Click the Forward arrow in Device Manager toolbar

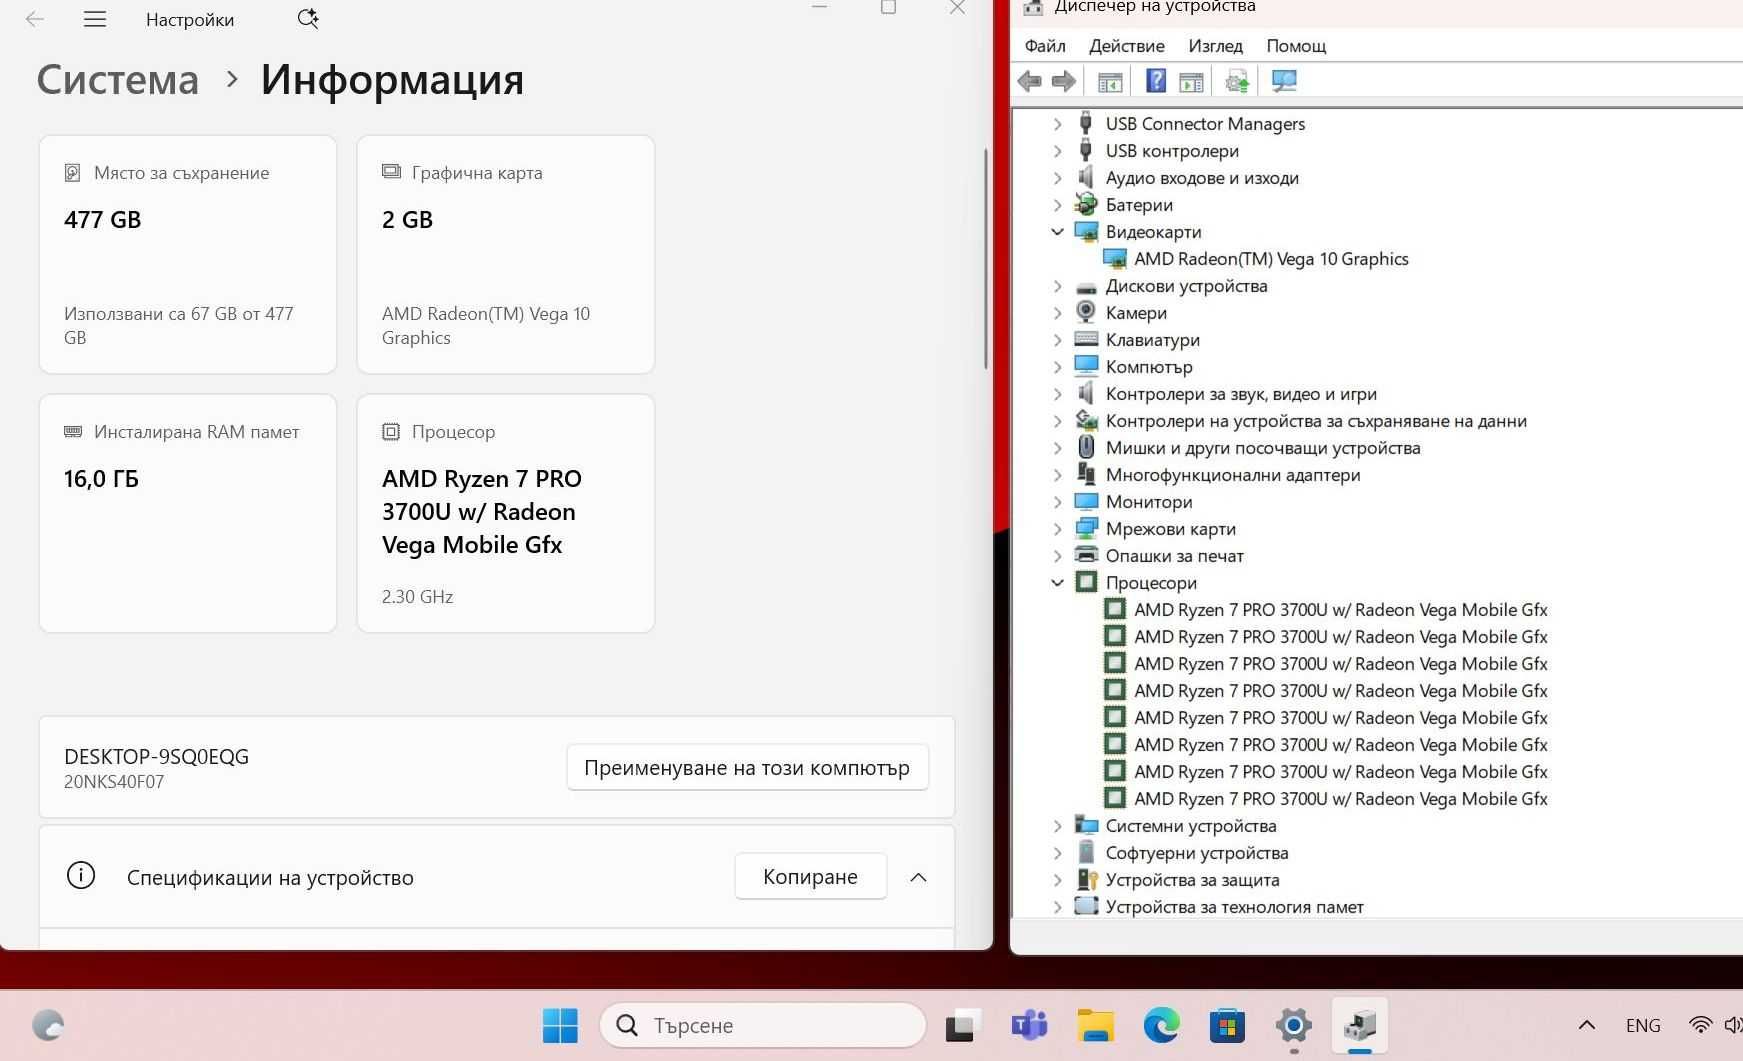click(1064, 81)
